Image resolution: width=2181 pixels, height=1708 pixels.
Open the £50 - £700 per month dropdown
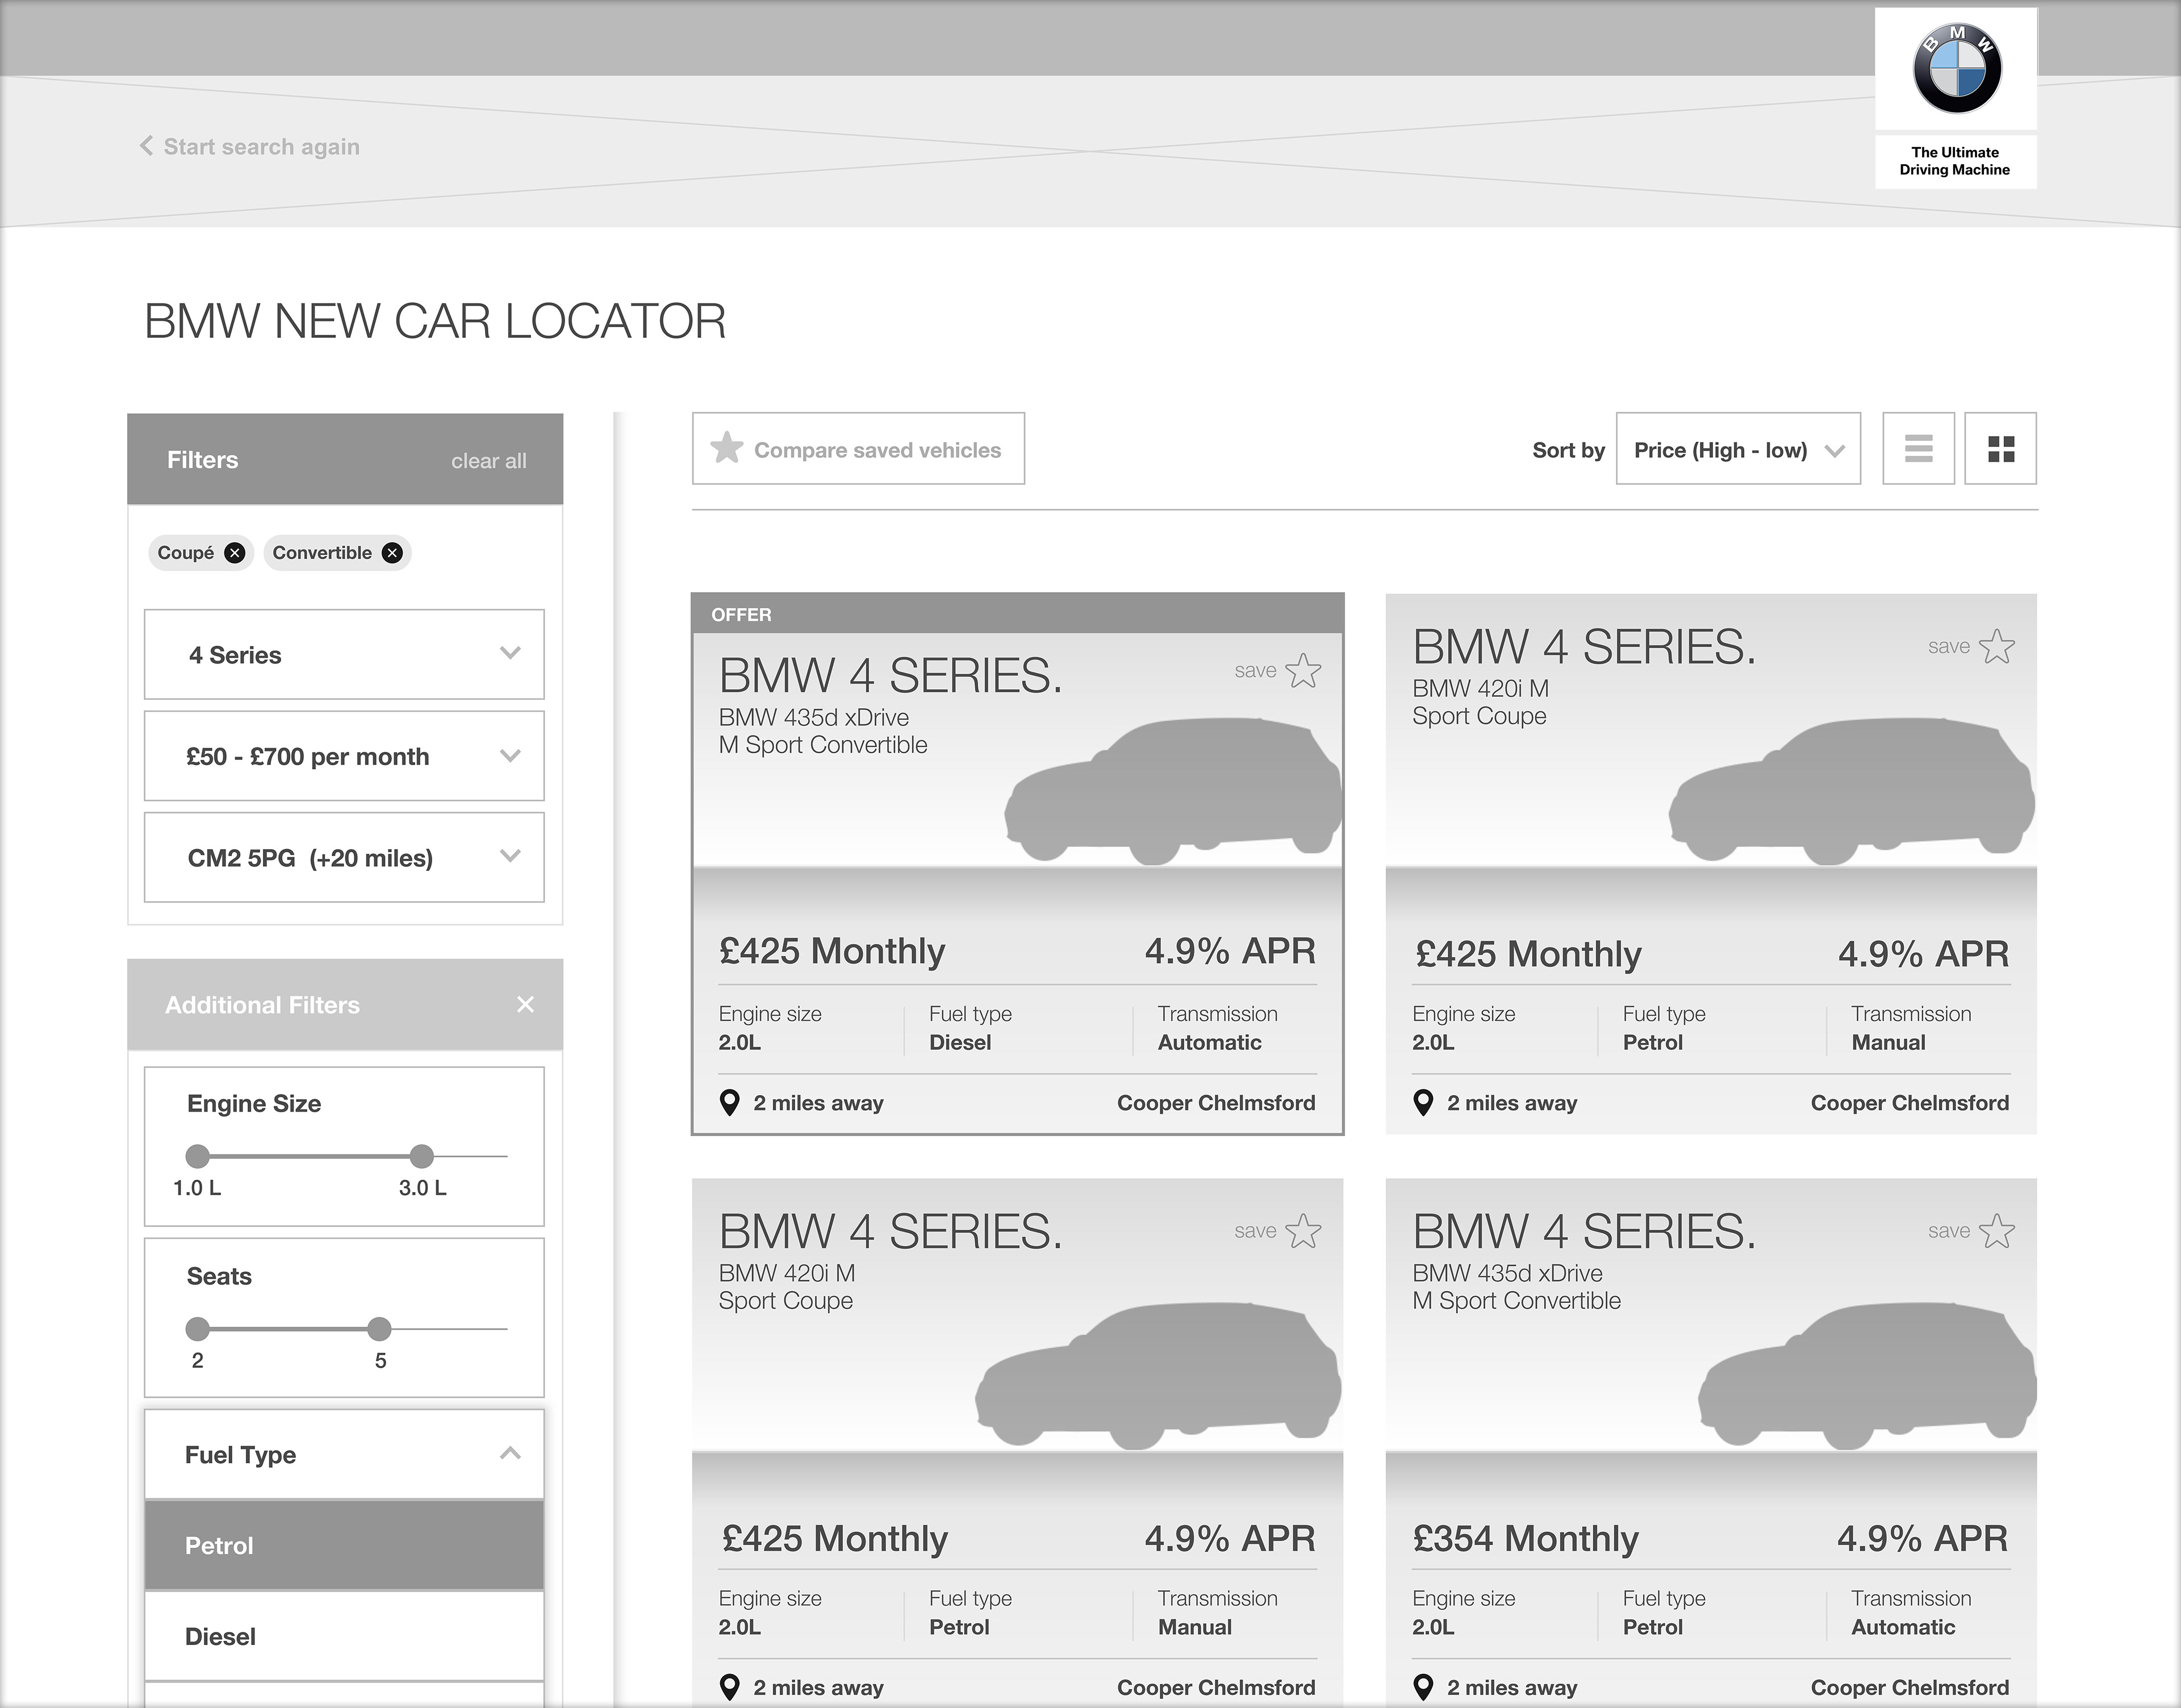pos(344,756)
